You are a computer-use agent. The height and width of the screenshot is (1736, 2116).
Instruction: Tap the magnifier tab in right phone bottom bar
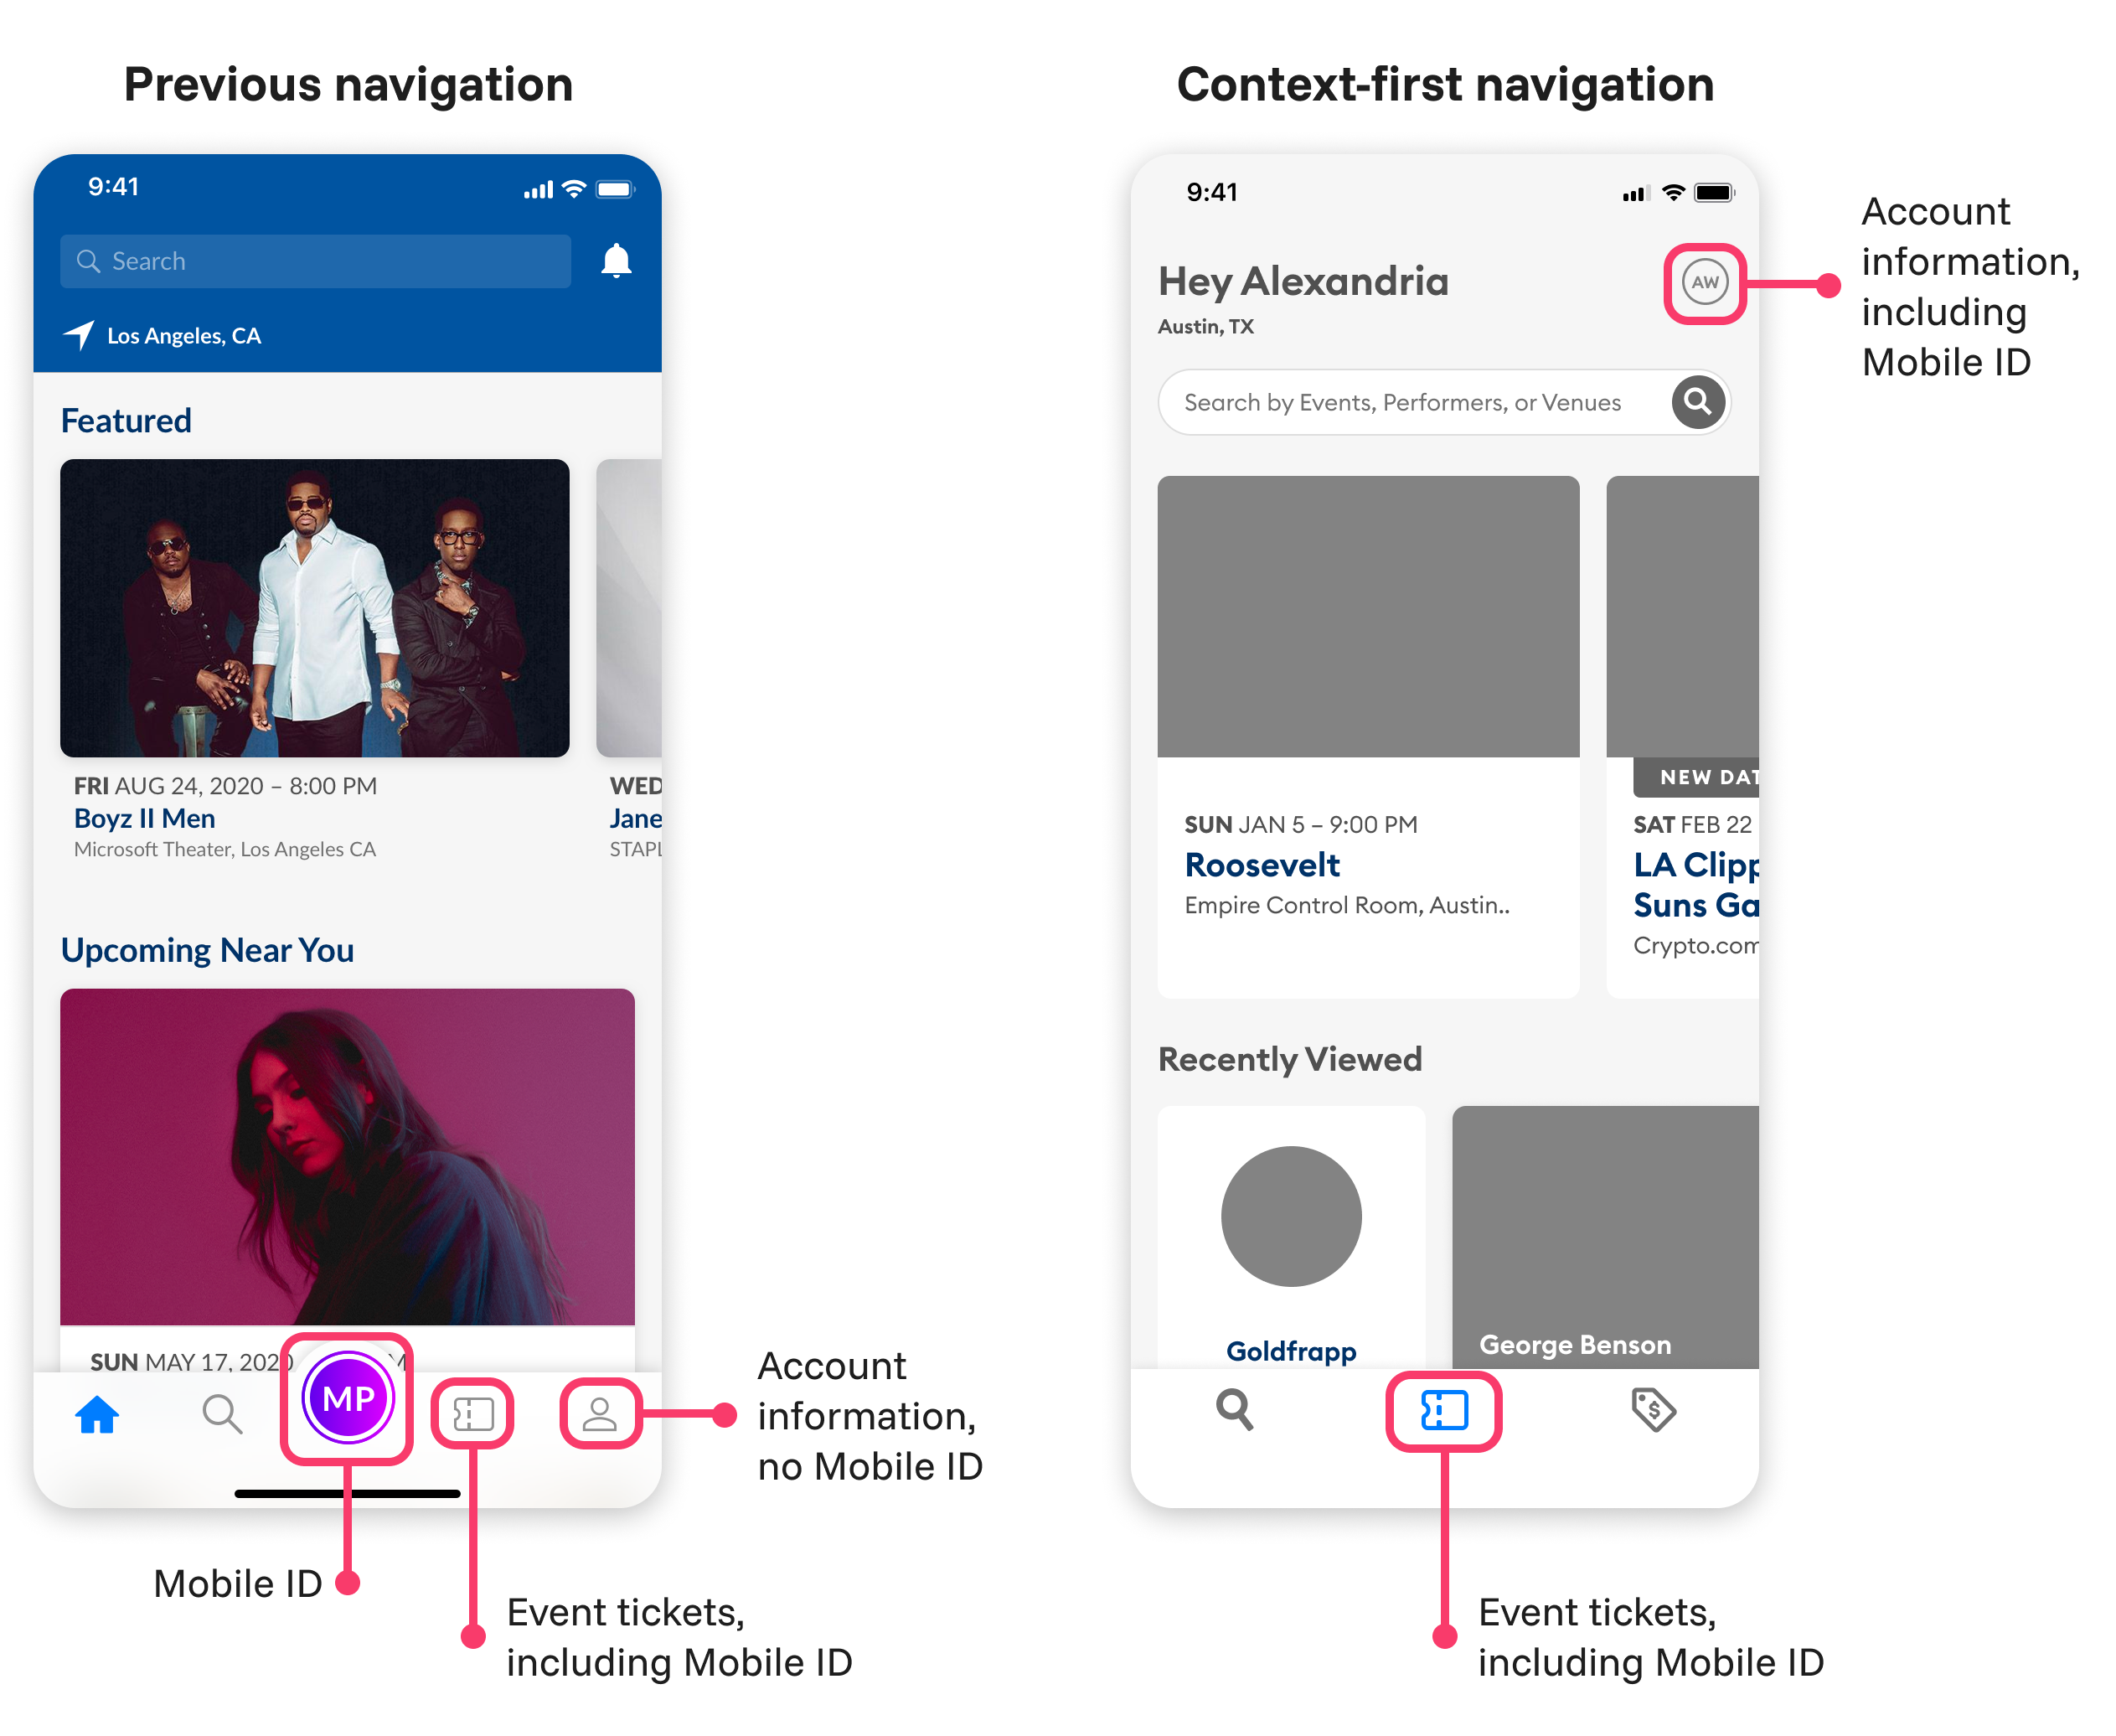tap(1234, 1409)
